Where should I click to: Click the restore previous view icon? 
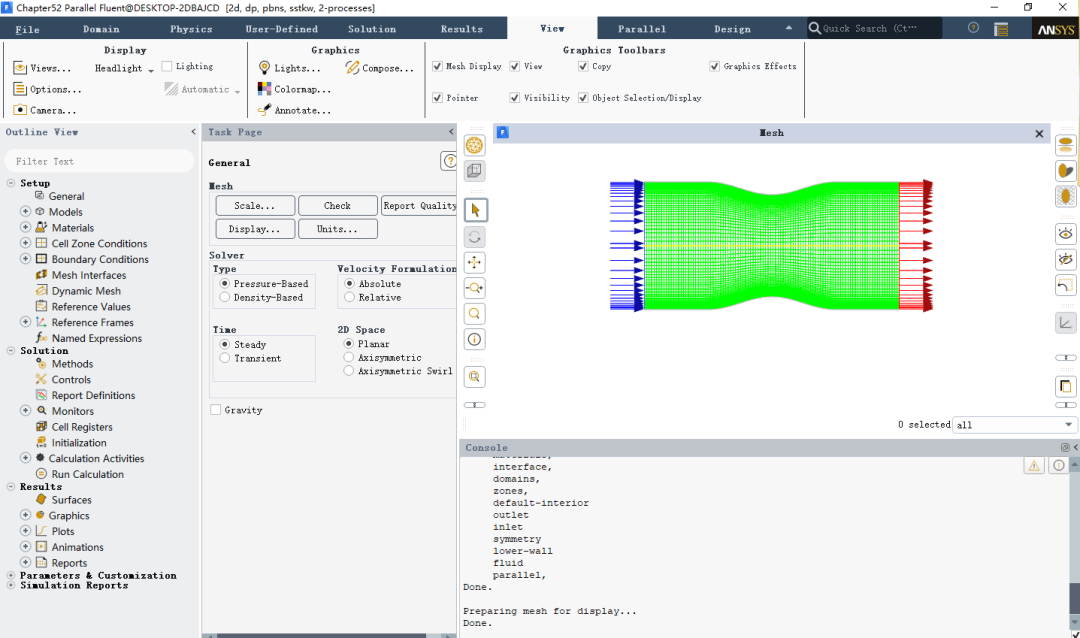(1066, 285)
